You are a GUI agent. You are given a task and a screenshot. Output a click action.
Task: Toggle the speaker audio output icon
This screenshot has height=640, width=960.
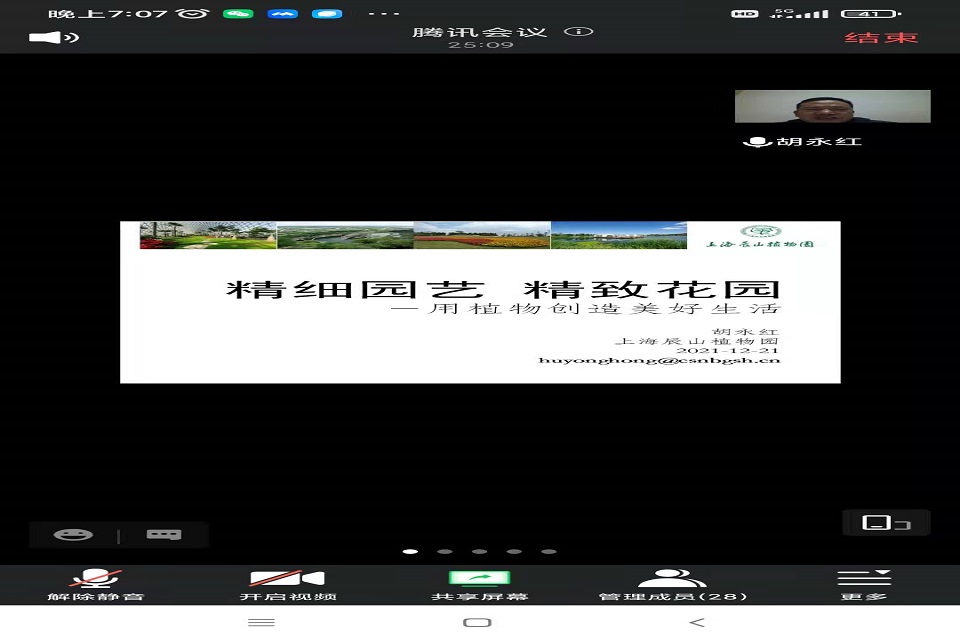pos(53,38)
